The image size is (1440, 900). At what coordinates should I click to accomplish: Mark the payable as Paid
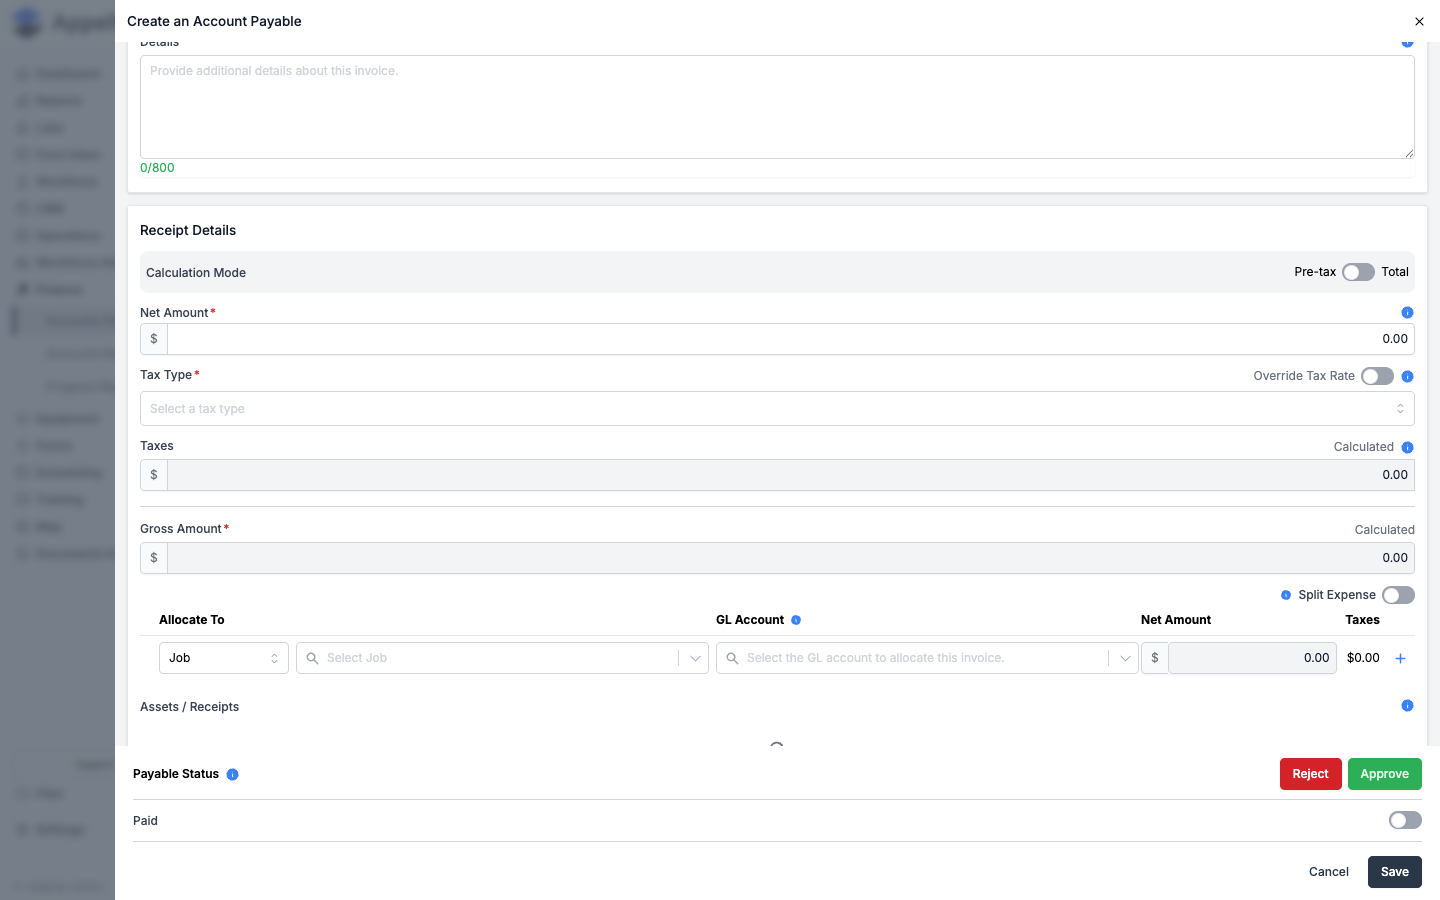[x=1405, y=820]
